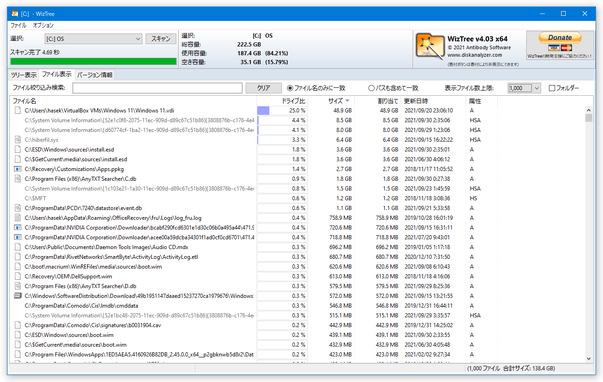Open the ファイル menu
The image size is (603, 382).
pyautogui.click(x=18, y=25)
